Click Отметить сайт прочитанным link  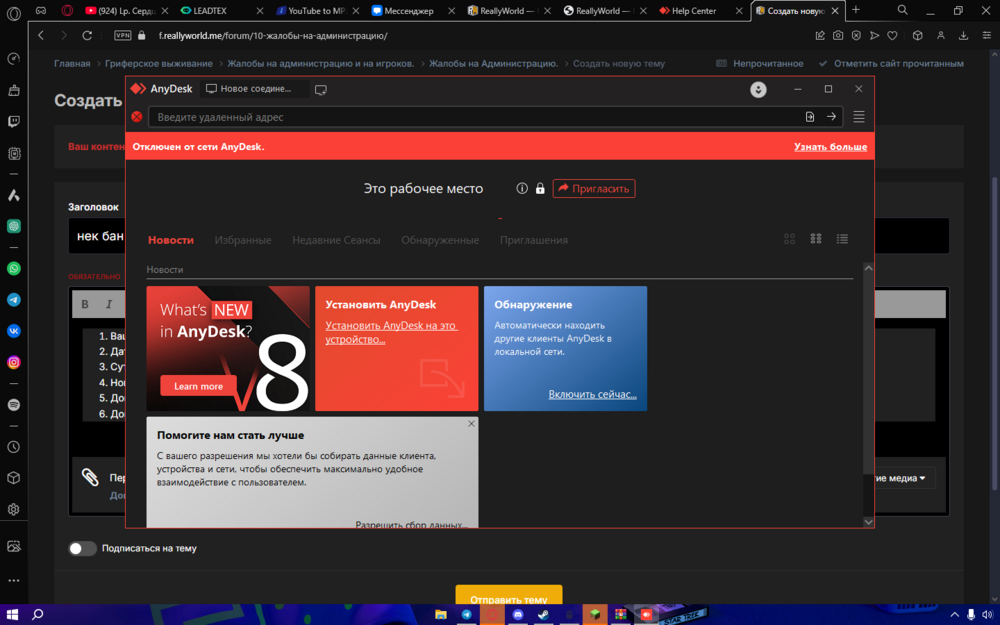(x=892, y=63)
